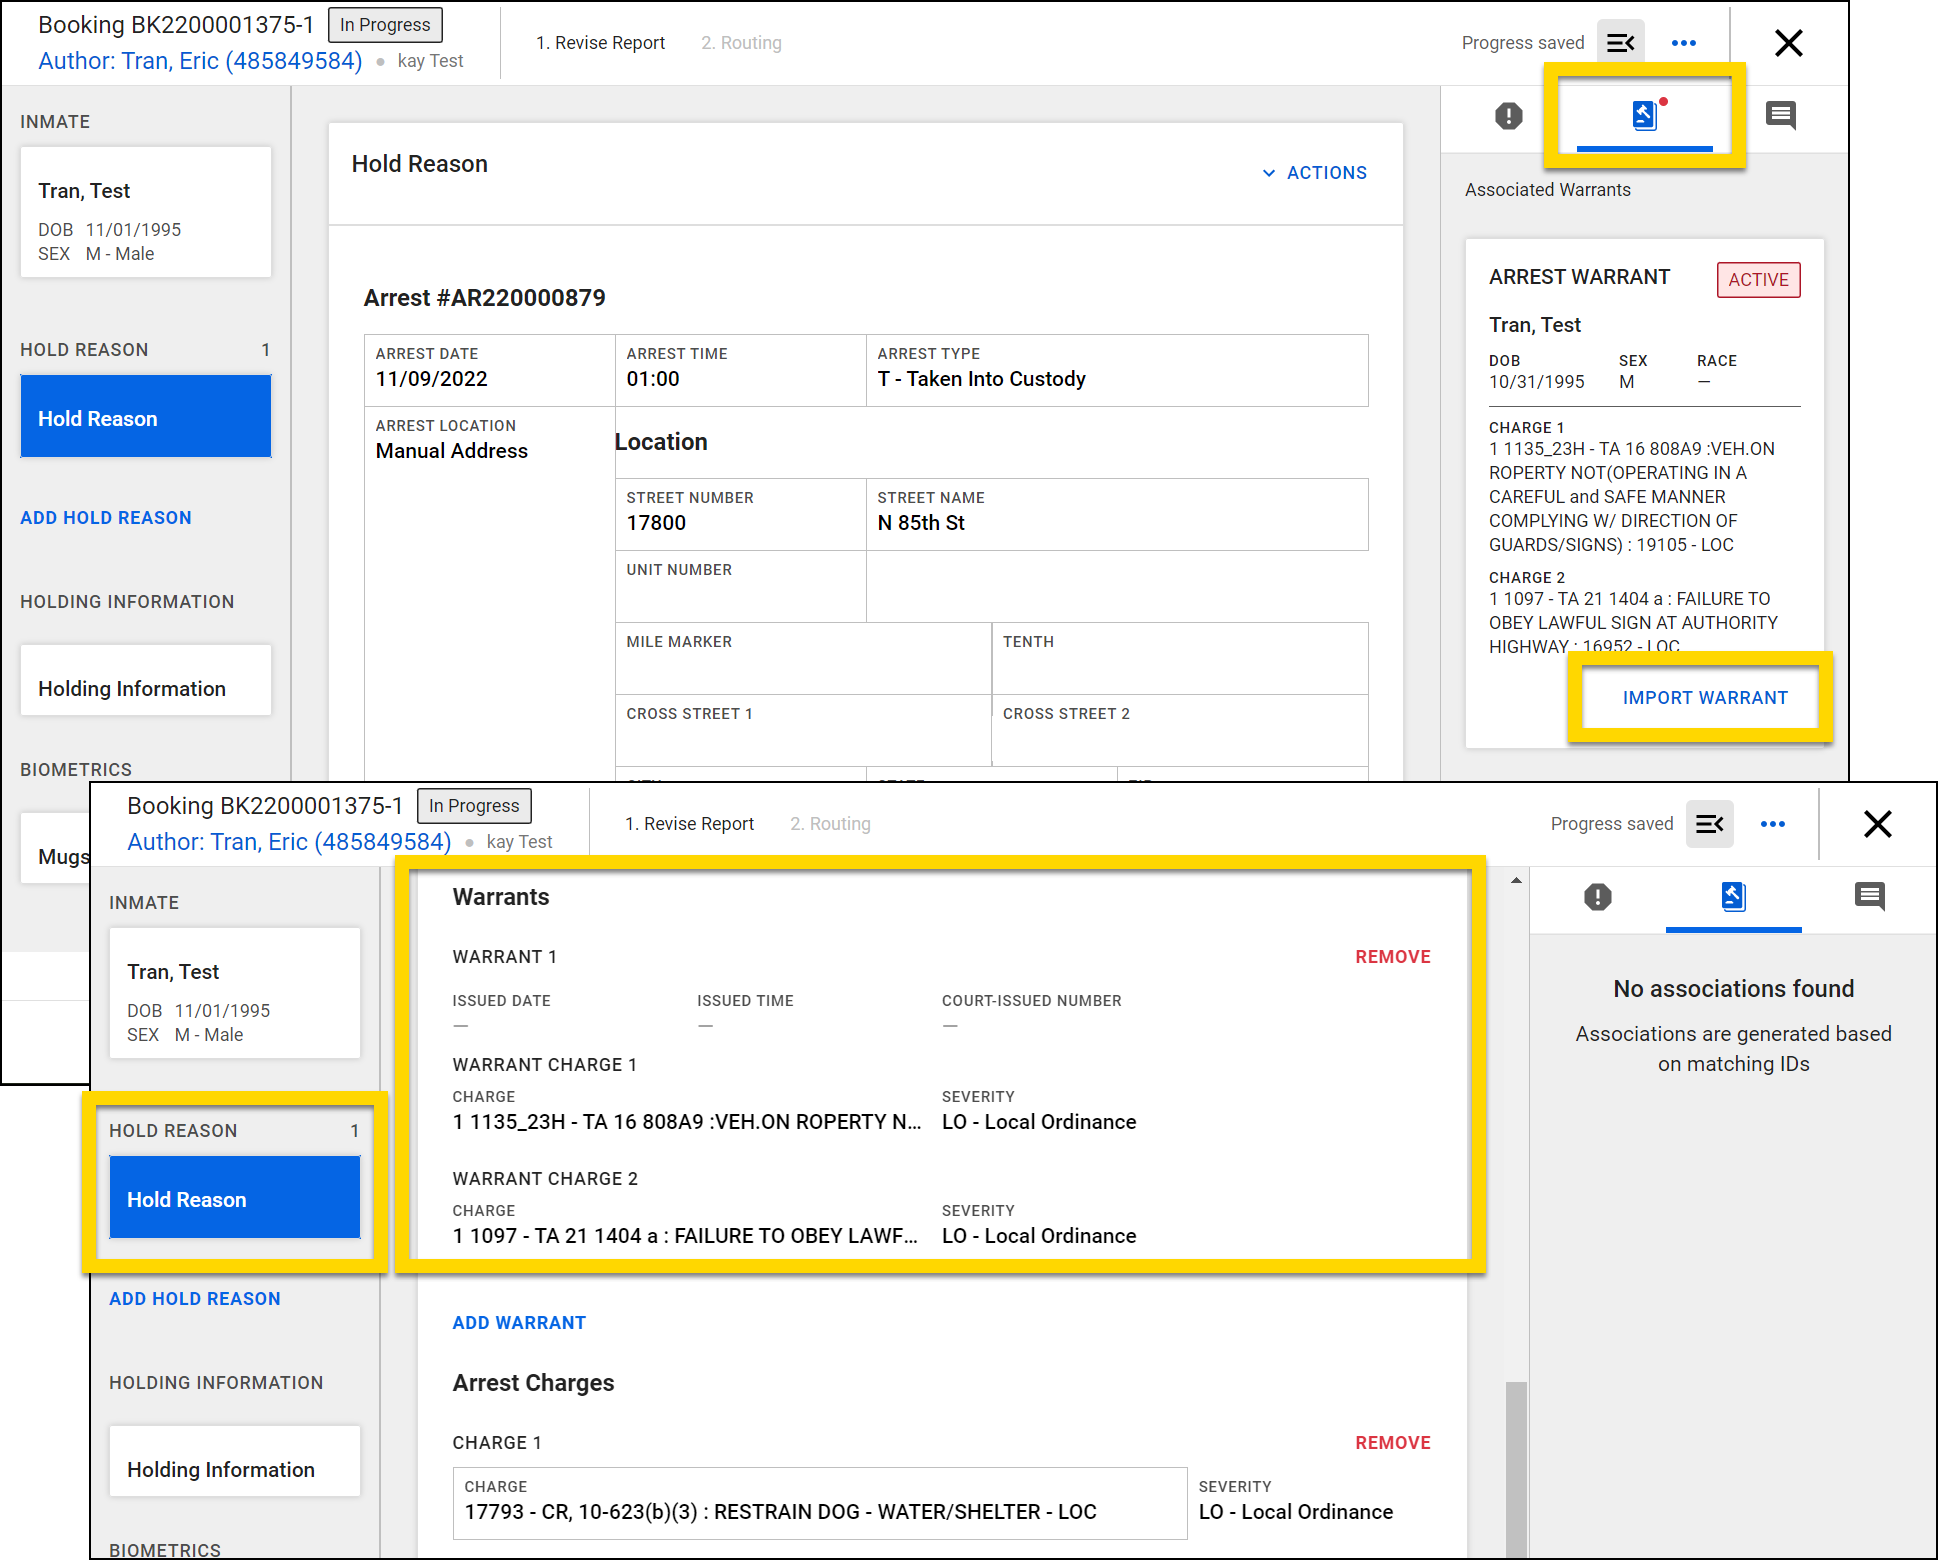The image size is (1938, 1560).
Task: Select the lower 1. Revise Report step
Action: (x=689, y=824)
